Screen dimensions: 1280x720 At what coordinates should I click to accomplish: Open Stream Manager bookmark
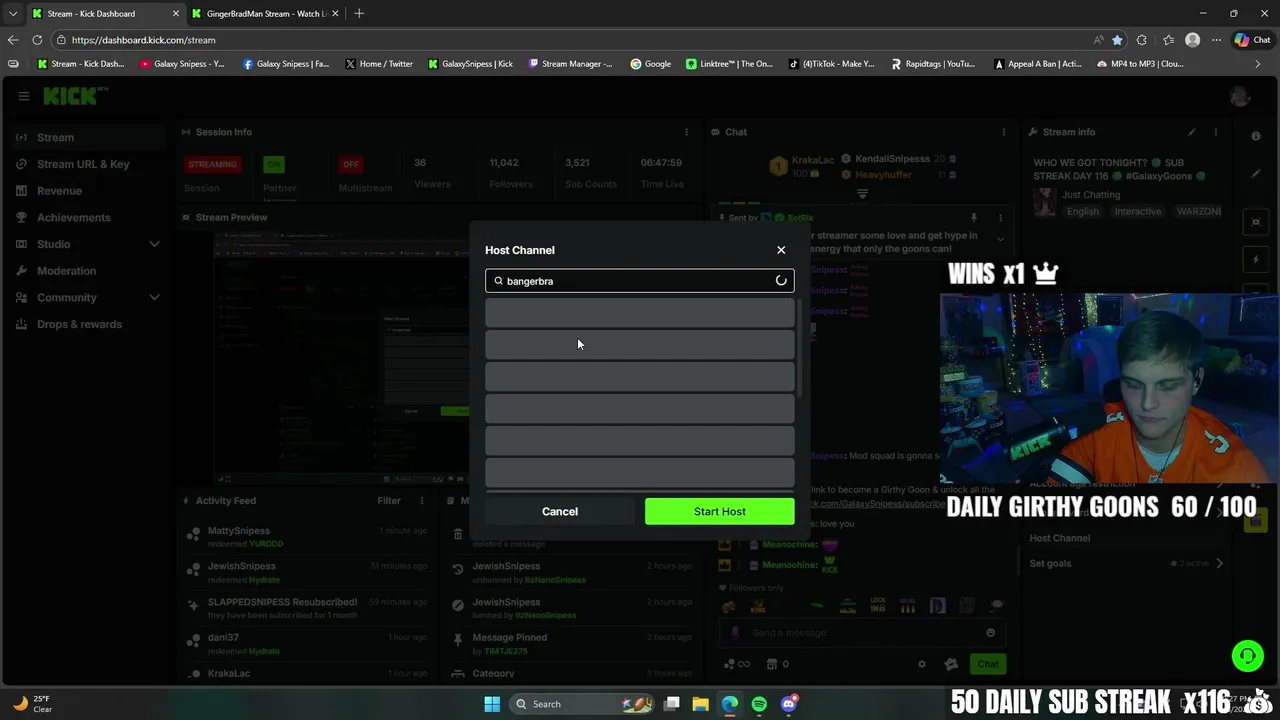point(570,64)
